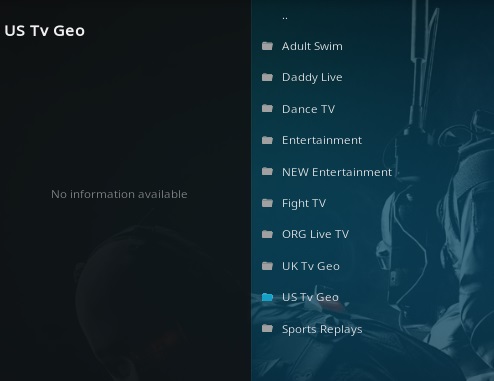Click the highlighted blue US Tv Geo folder icon
Screen dimensions: 494x381
coord(267,297)
